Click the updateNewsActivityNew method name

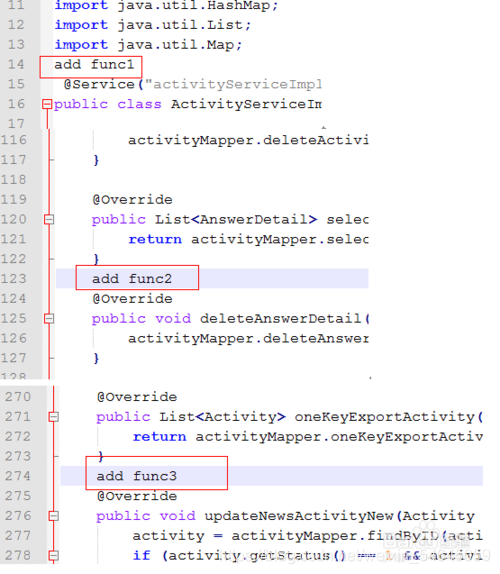(x=299, y=516)
